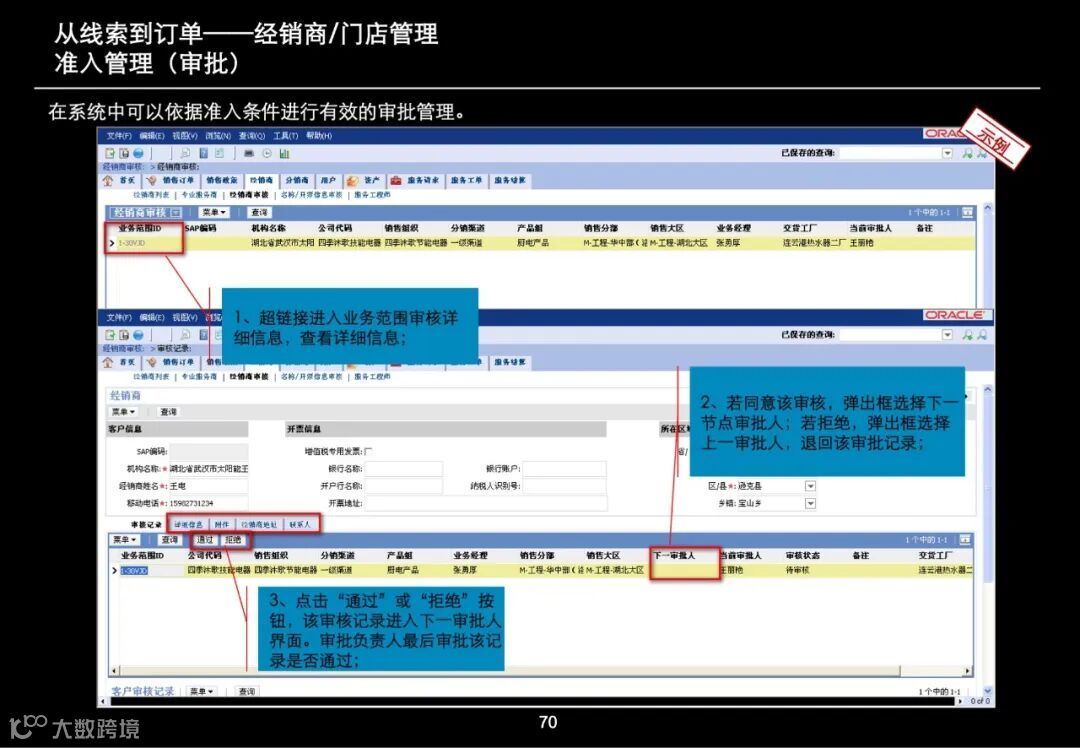Click the 销售订单 tab icon in the list window

point(152,180)
